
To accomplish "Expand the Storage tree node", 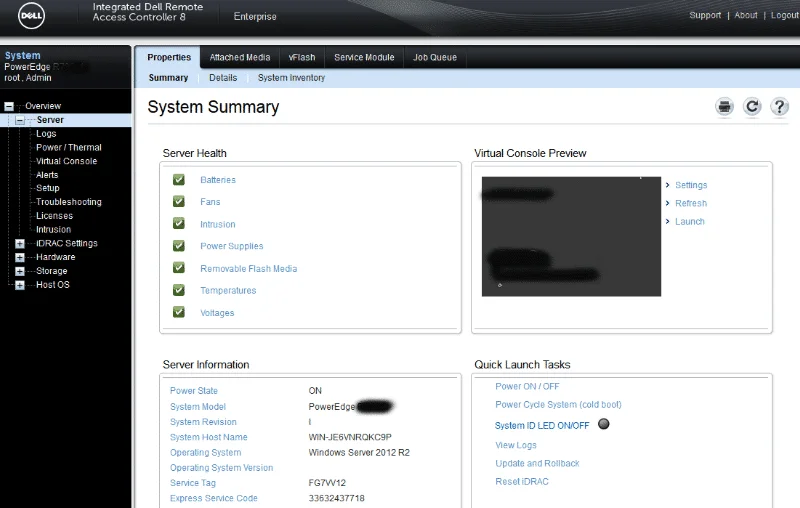I will pos(20,271).
